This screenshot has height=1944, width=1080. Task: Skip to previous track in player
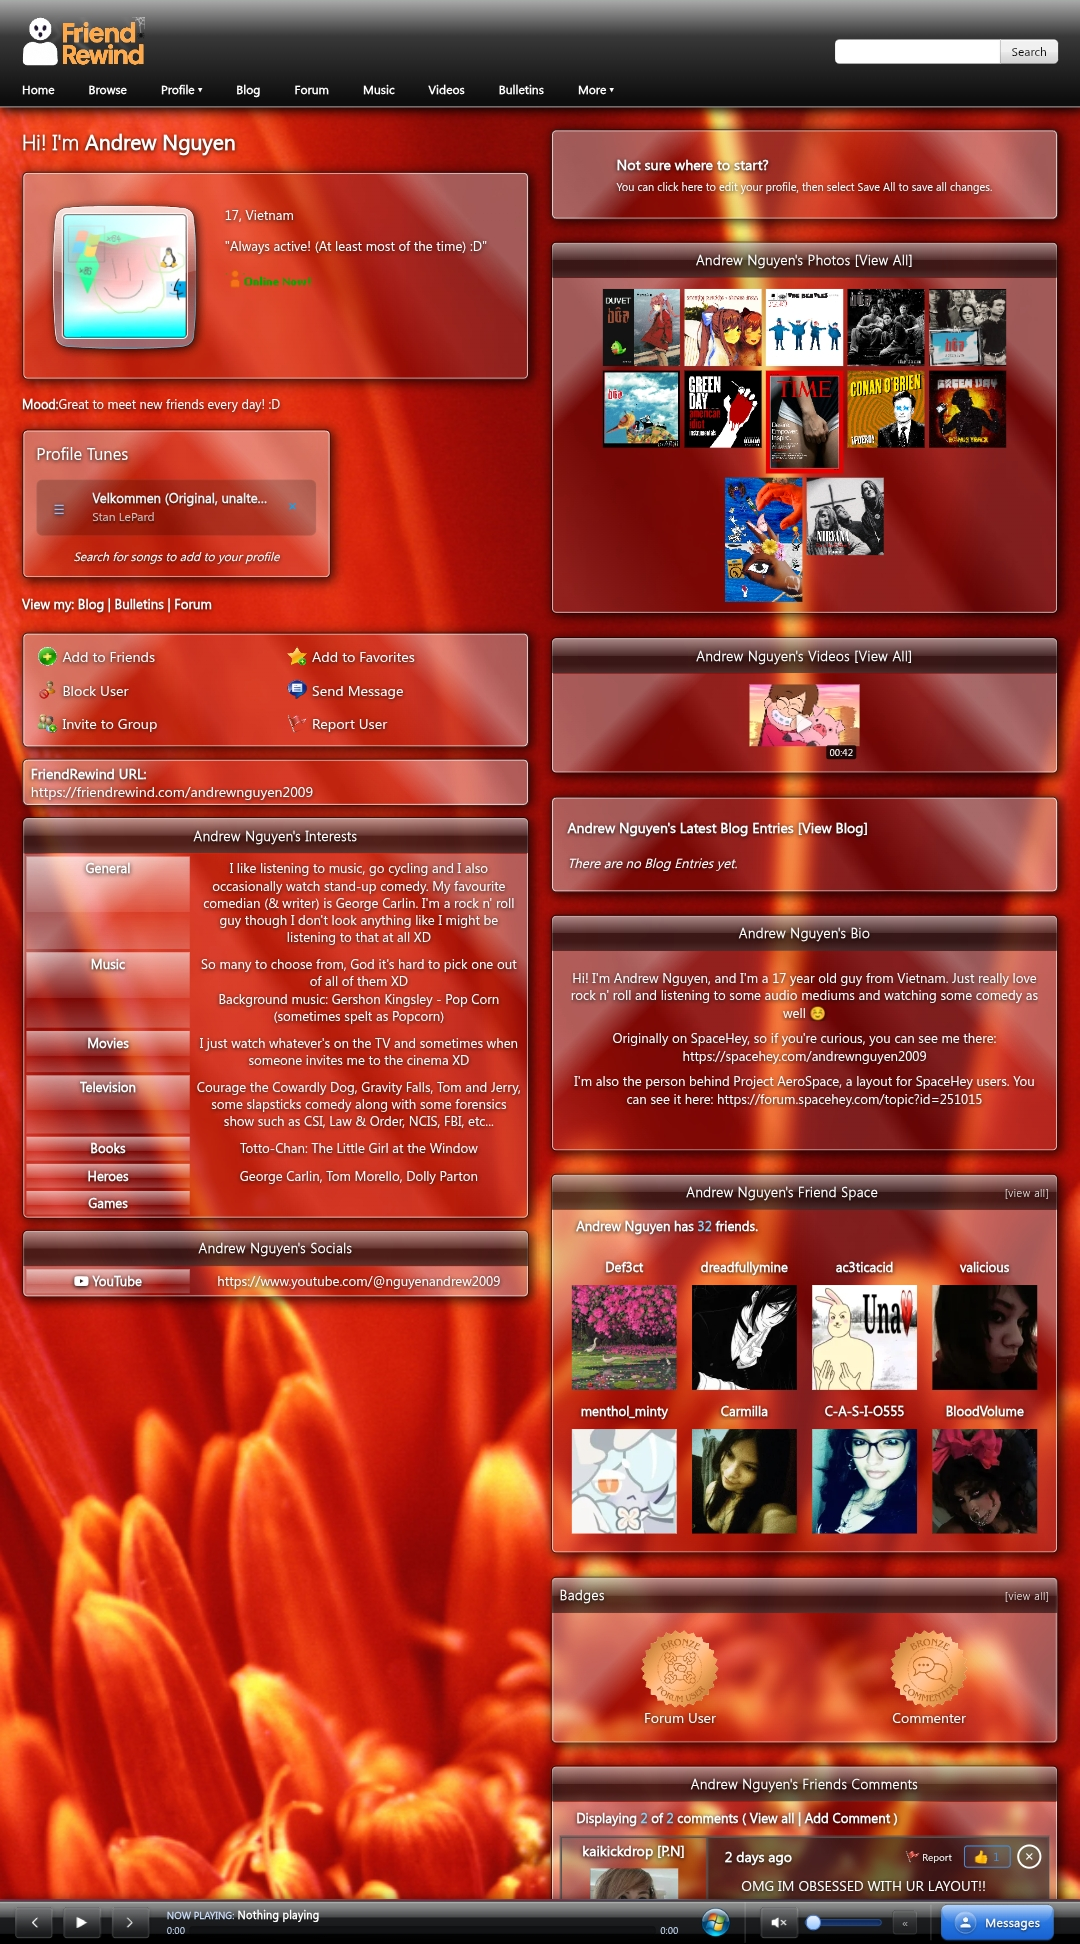(34, 1922)
